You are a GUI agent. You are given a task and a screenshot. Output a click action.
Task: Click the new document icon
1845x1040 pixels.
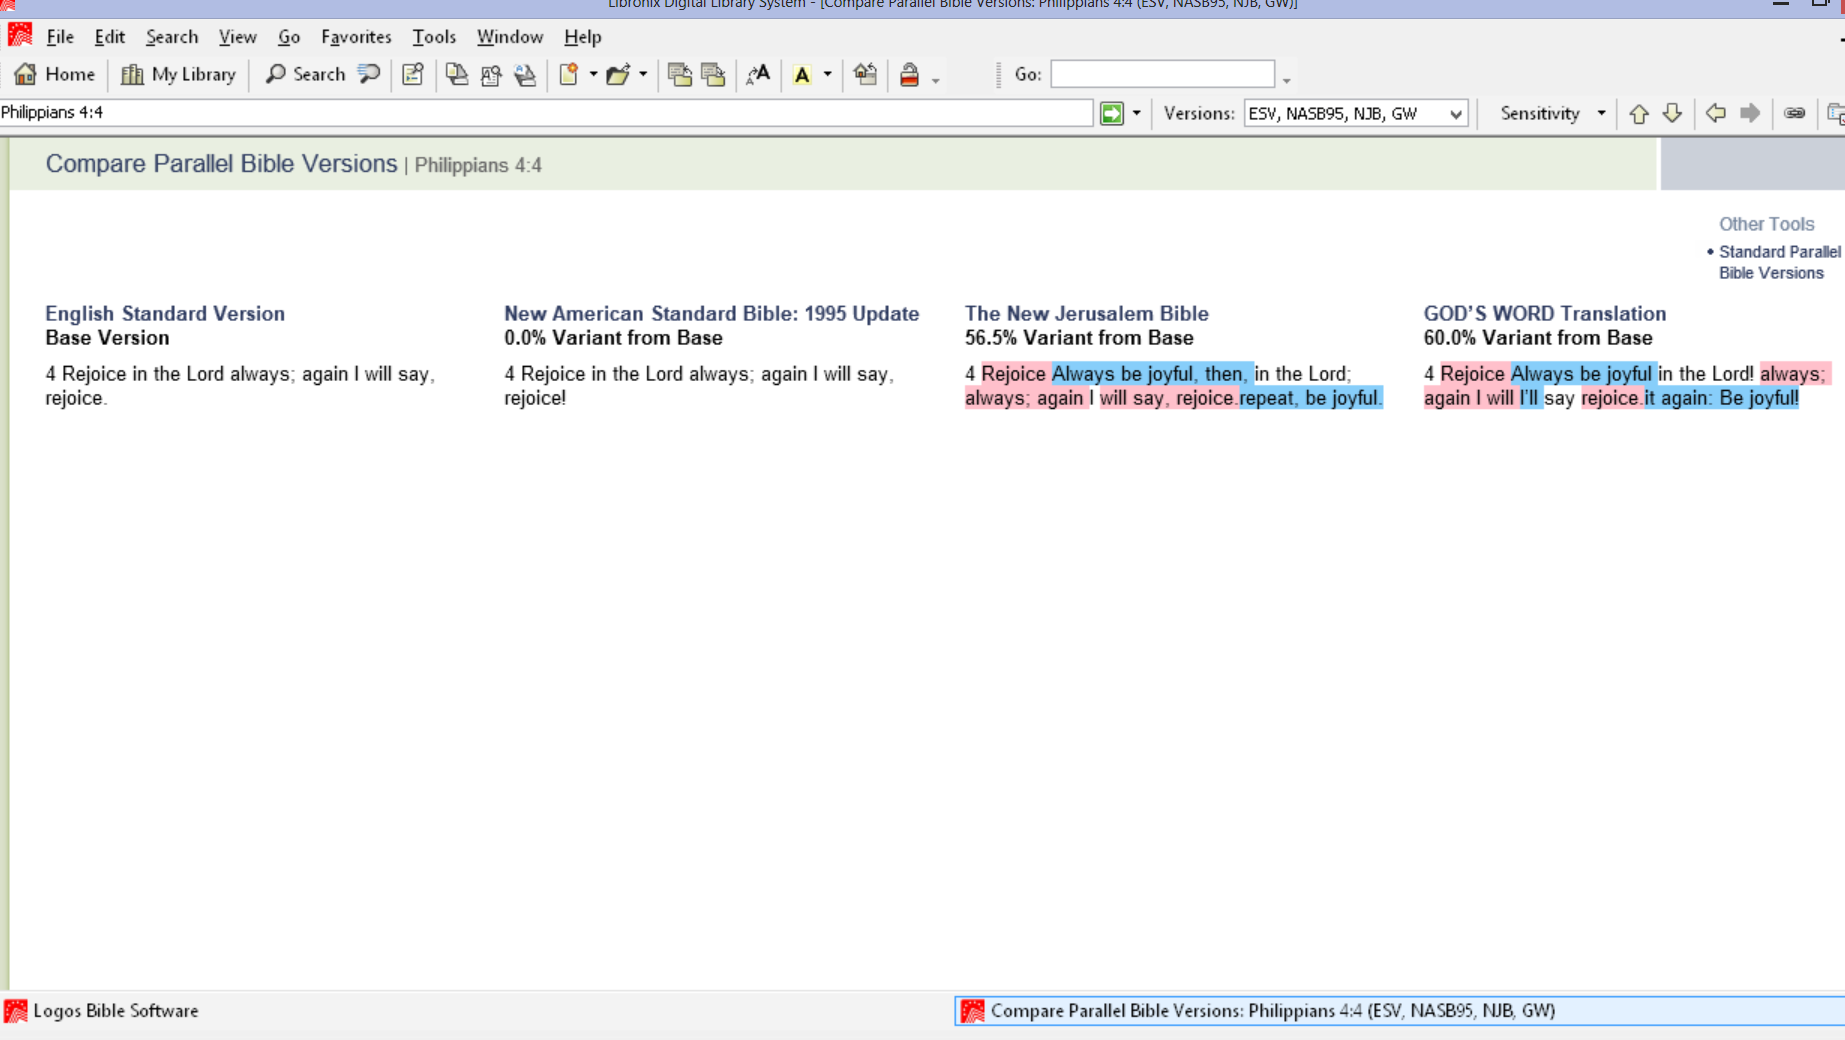569,74
